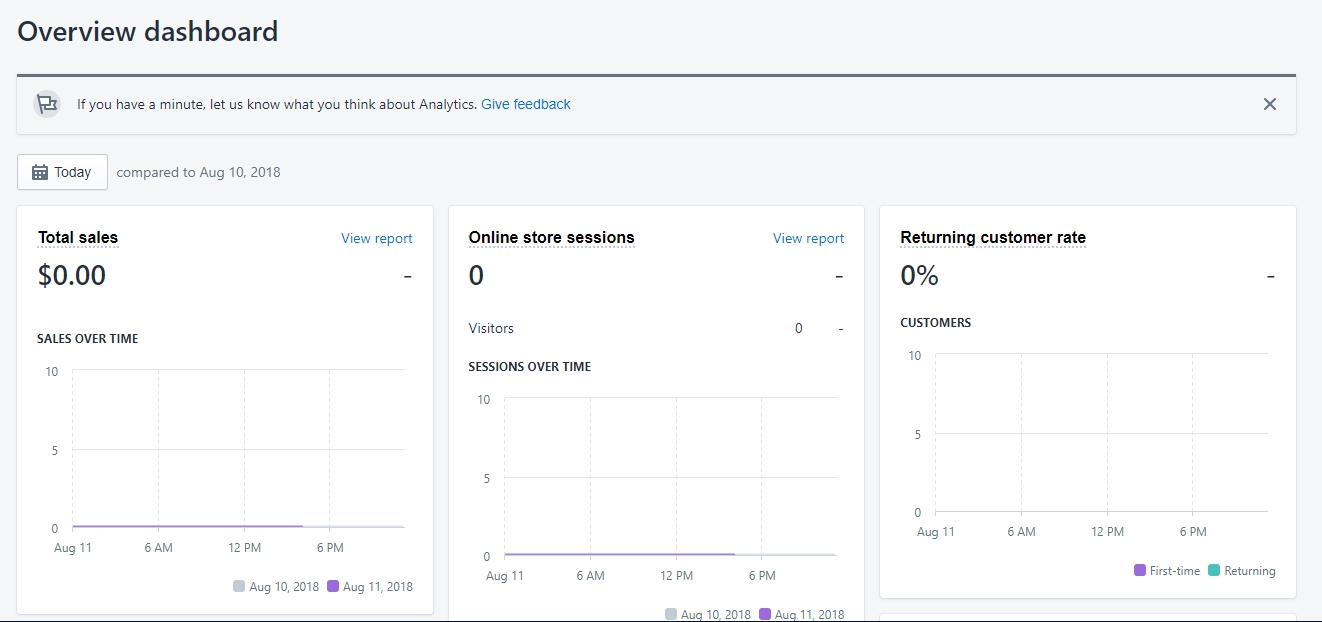Open the Give feedback link
The height and width of the screenshot is (622, 1322).
coord(526,104)
